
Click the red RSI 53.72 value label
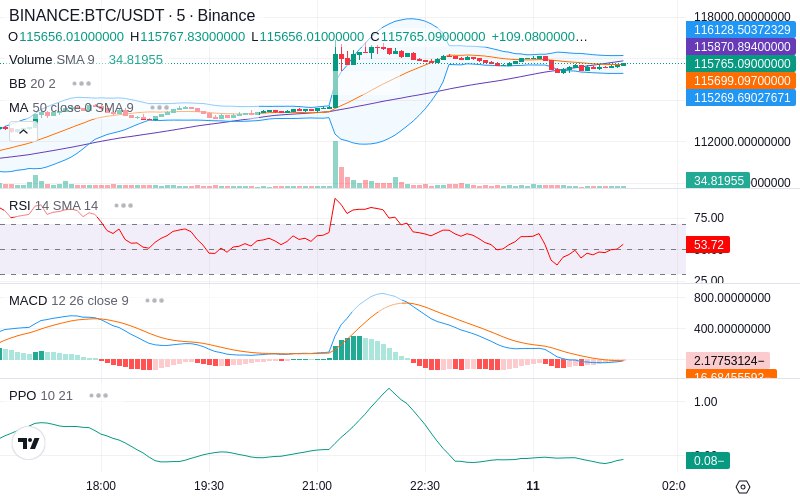708,244
